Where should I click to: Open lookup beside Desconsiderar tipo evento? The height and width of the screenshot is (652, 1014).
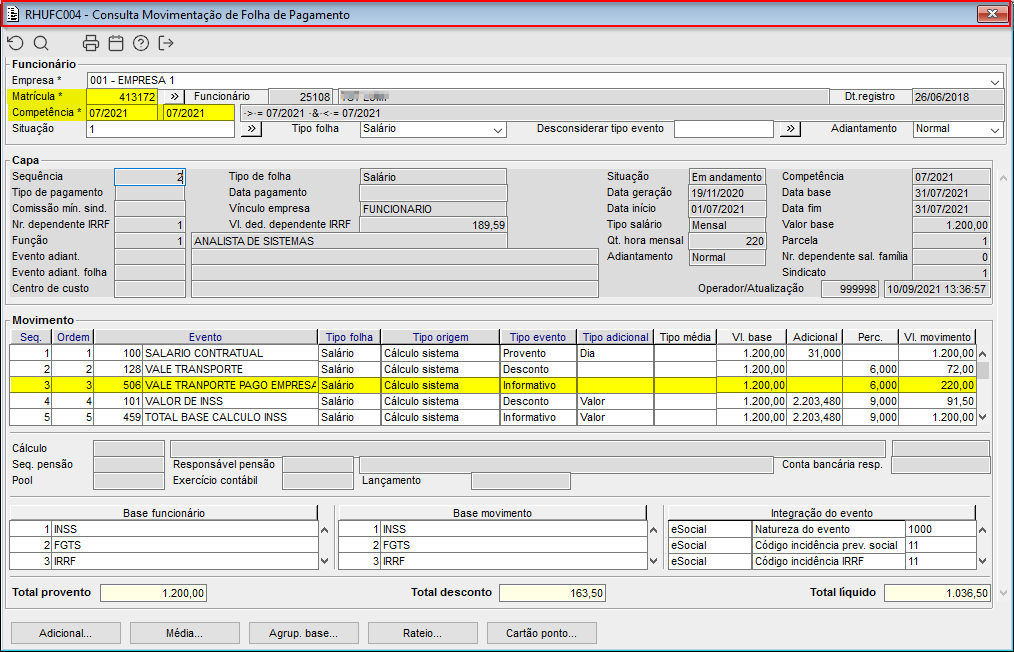(x=790, y=129)
